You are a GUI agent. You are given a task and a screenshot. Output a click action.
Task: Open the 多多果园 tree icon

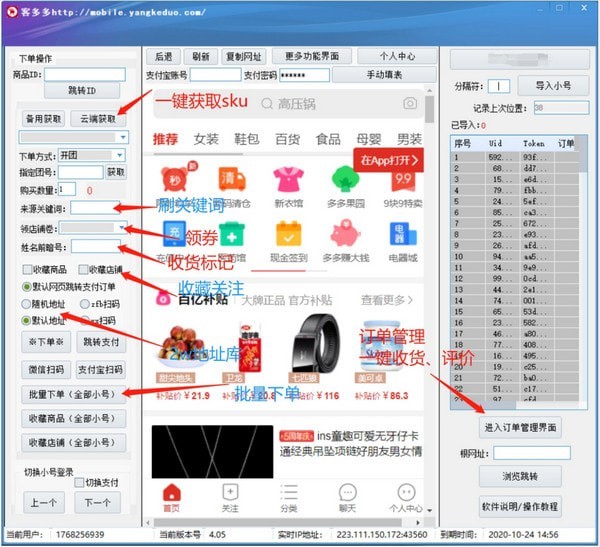[x=346, y=178]
